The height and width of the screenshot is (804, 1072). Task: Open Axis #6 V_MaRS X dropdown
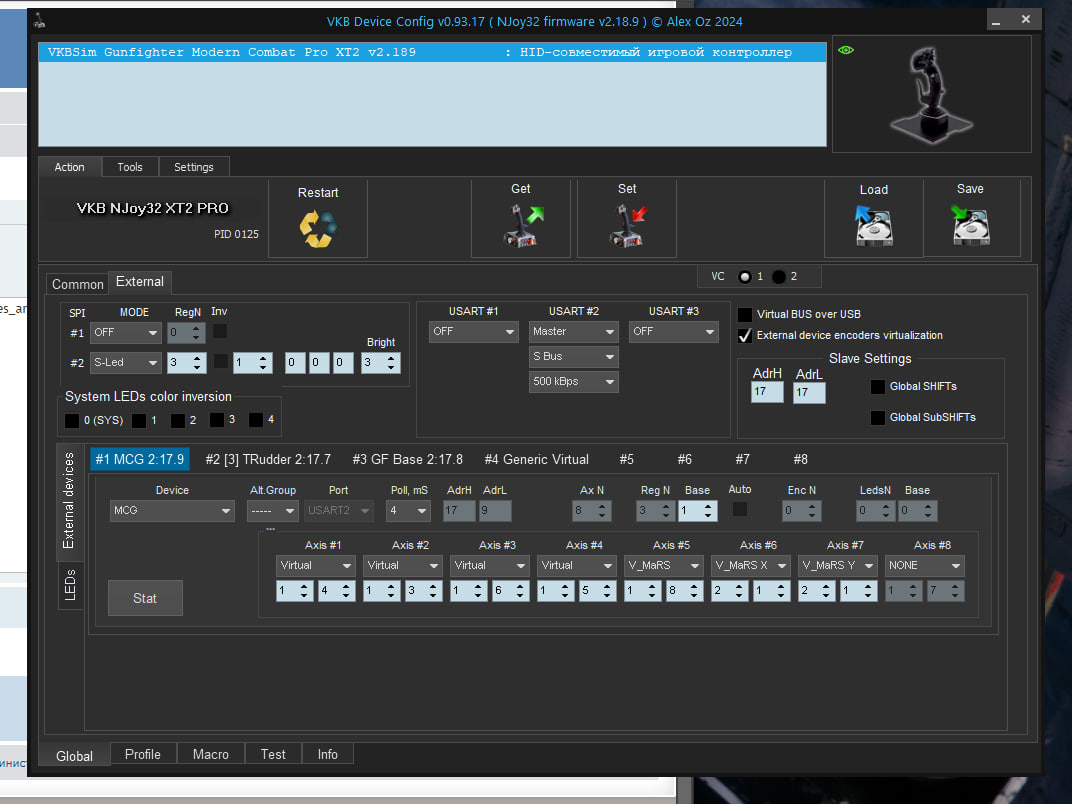751,565
